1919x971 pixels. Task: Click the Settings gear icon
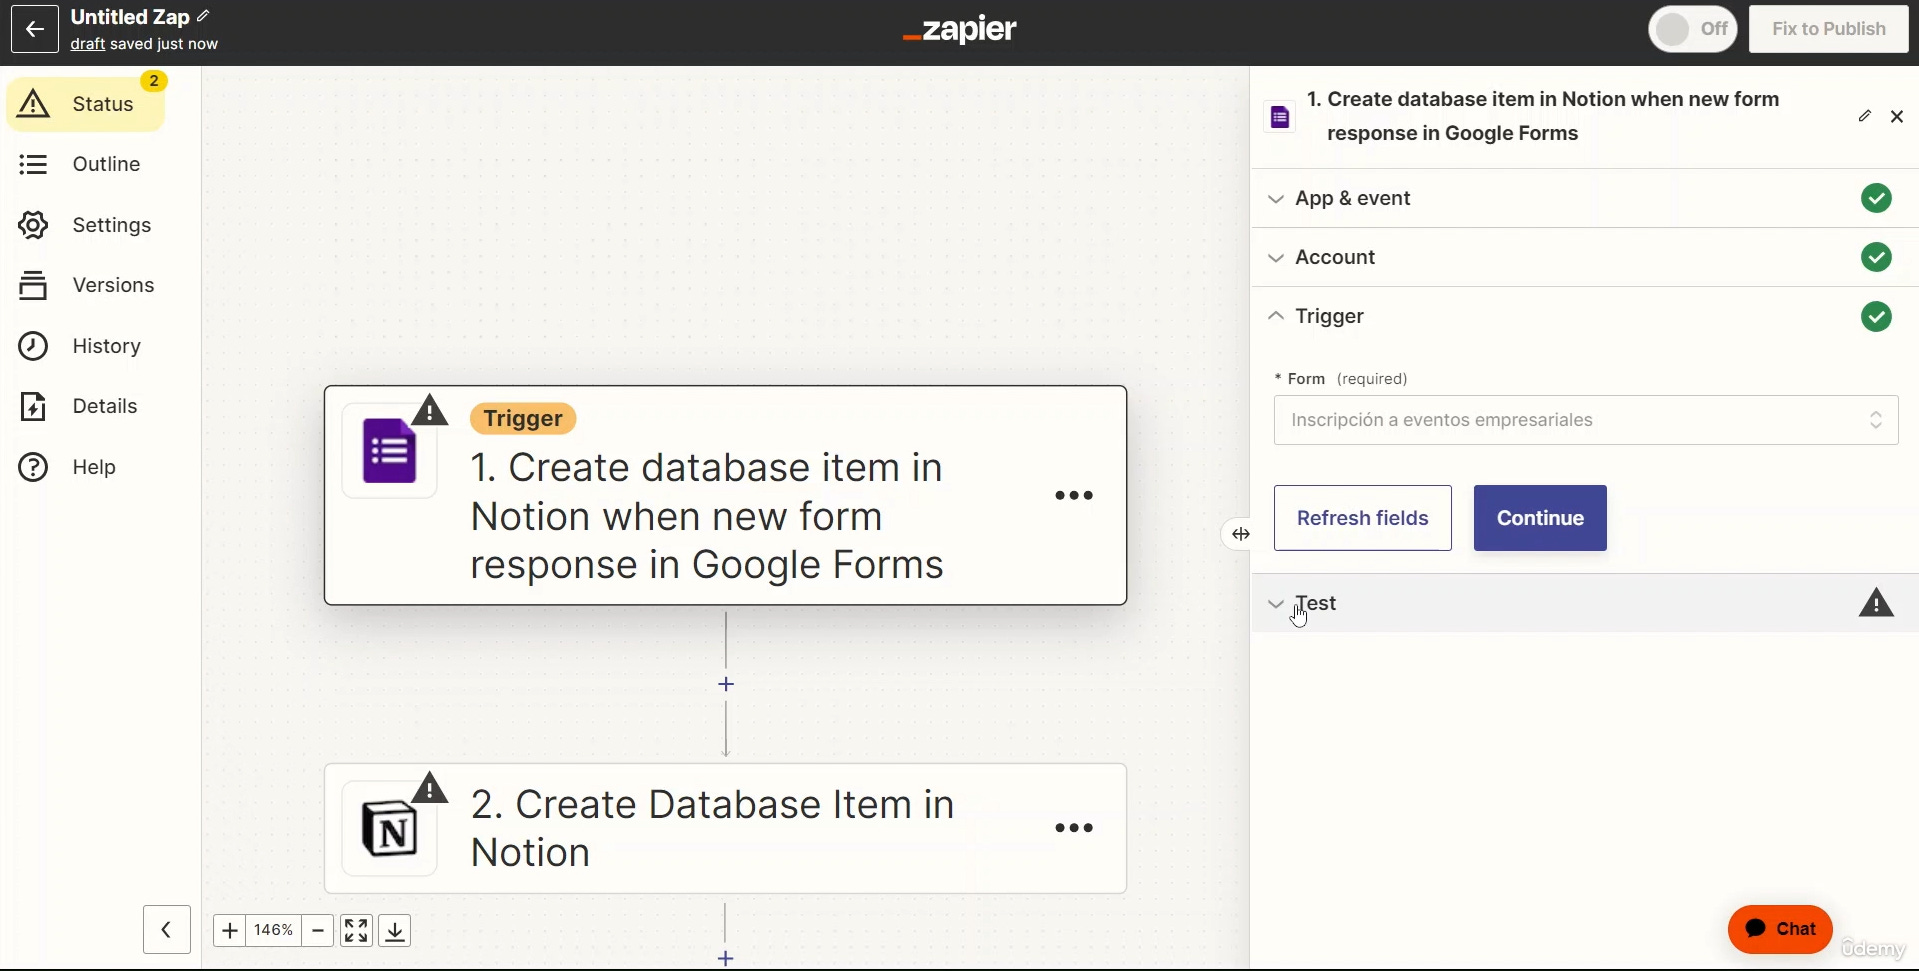[x=33, y=225]
